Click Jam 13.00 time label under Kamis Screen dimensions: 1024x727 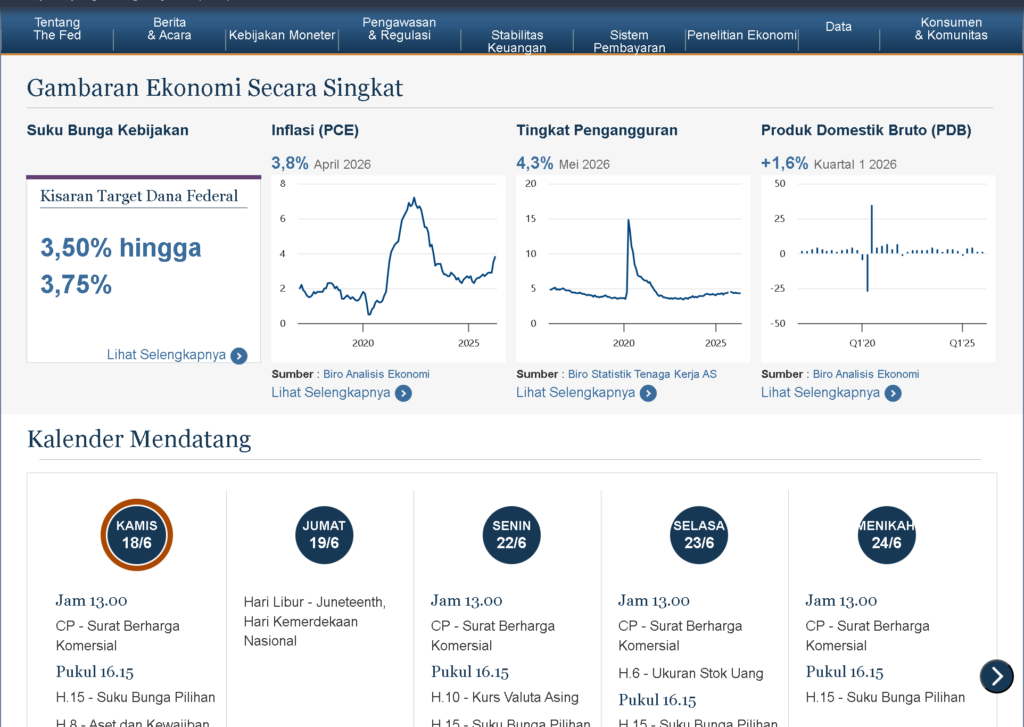(x=91, y=600)
